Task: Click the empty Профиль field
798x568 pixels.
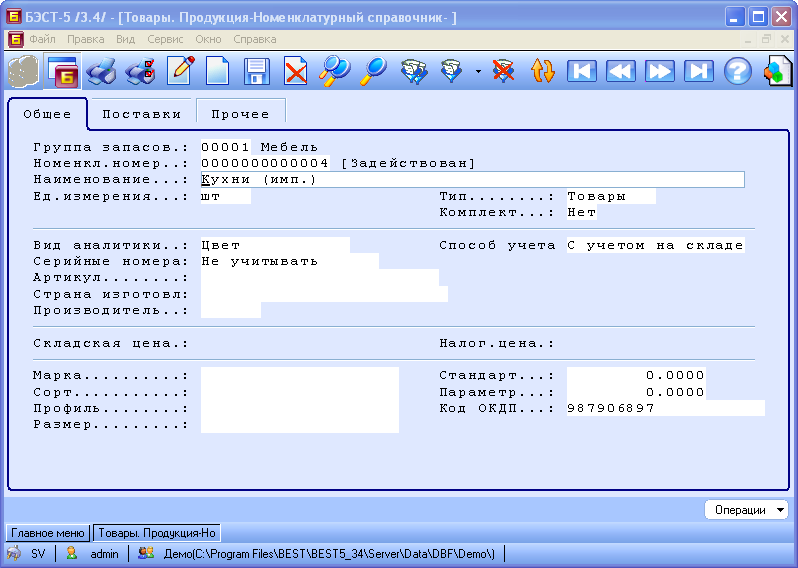Action: pyautogui.click(x=300, y=408)
